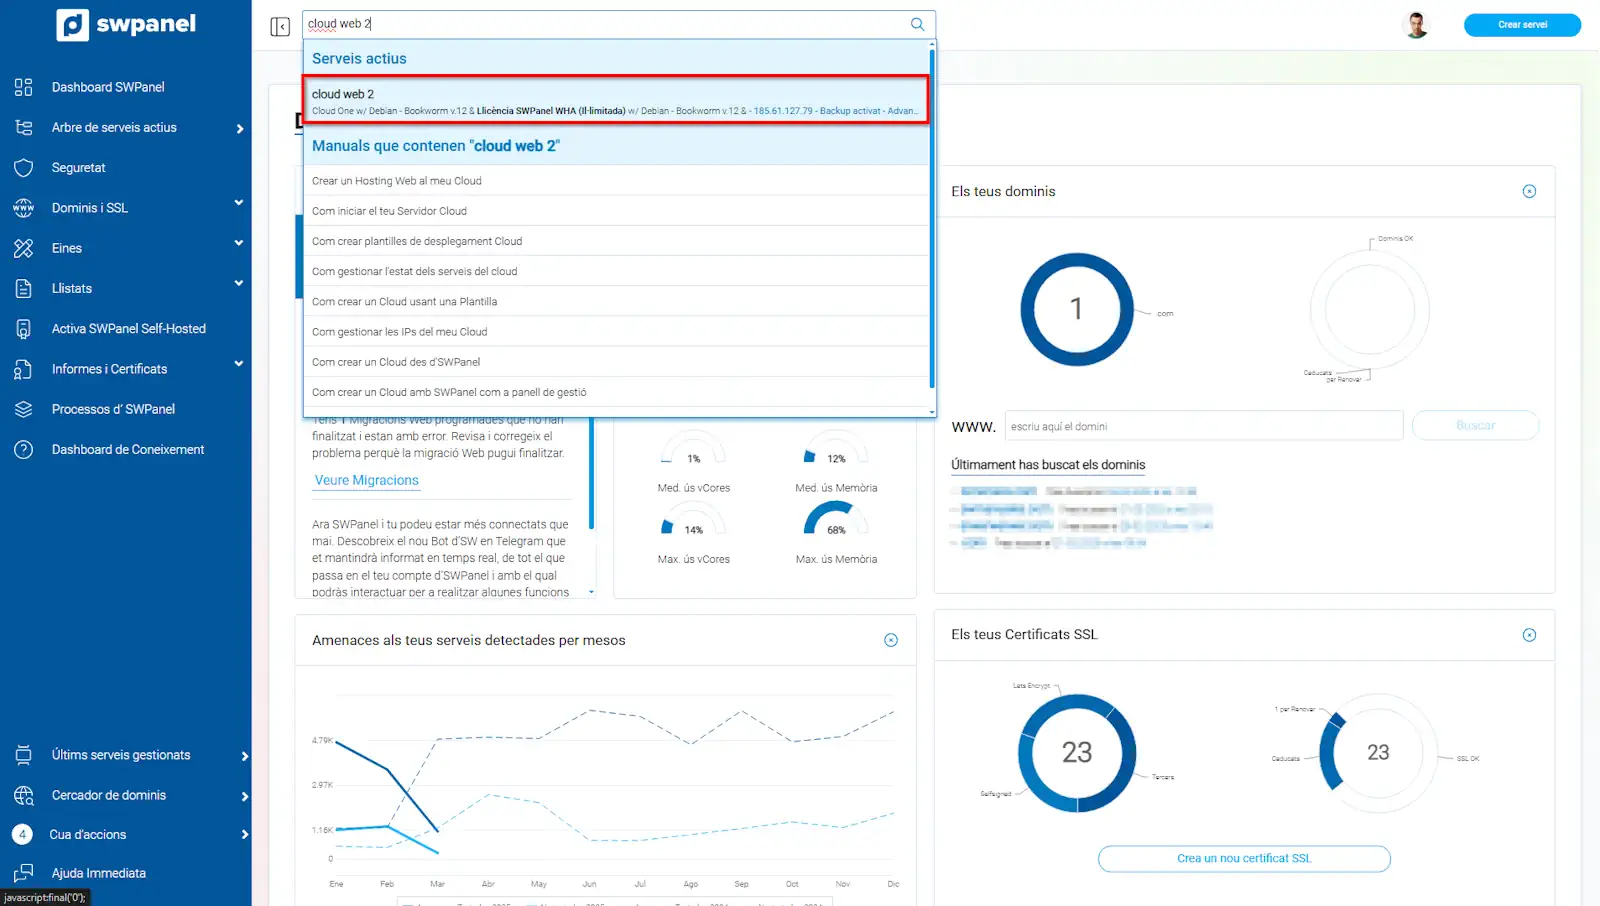Image resolution: width=1600 pixels, height=906 pixels.
Task: Click the swpanel logo
Action: point(126,25)
